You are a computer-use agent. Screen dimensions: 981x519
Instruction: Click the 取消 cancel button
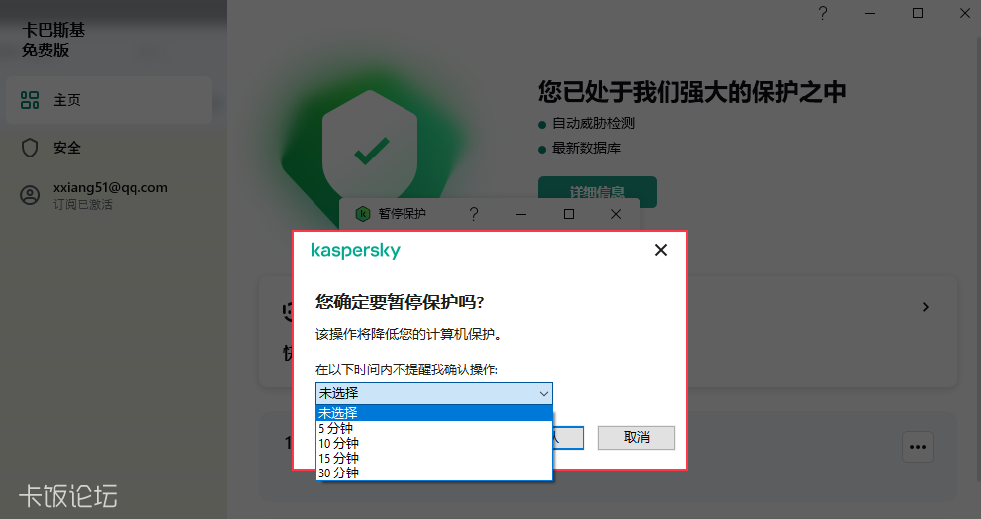point(636,438)
